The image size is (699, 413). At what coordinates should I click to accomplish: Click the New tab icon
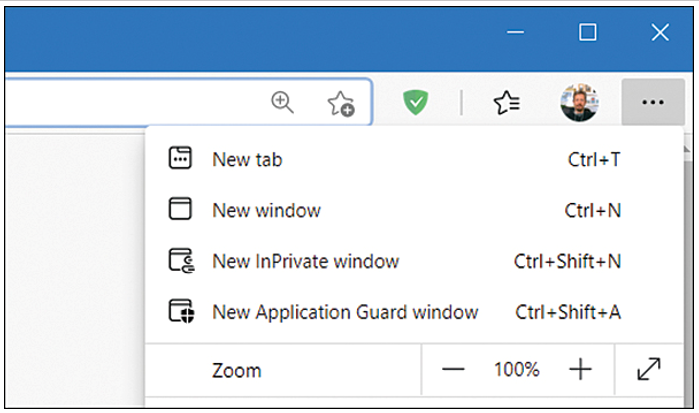click(180, 158)
